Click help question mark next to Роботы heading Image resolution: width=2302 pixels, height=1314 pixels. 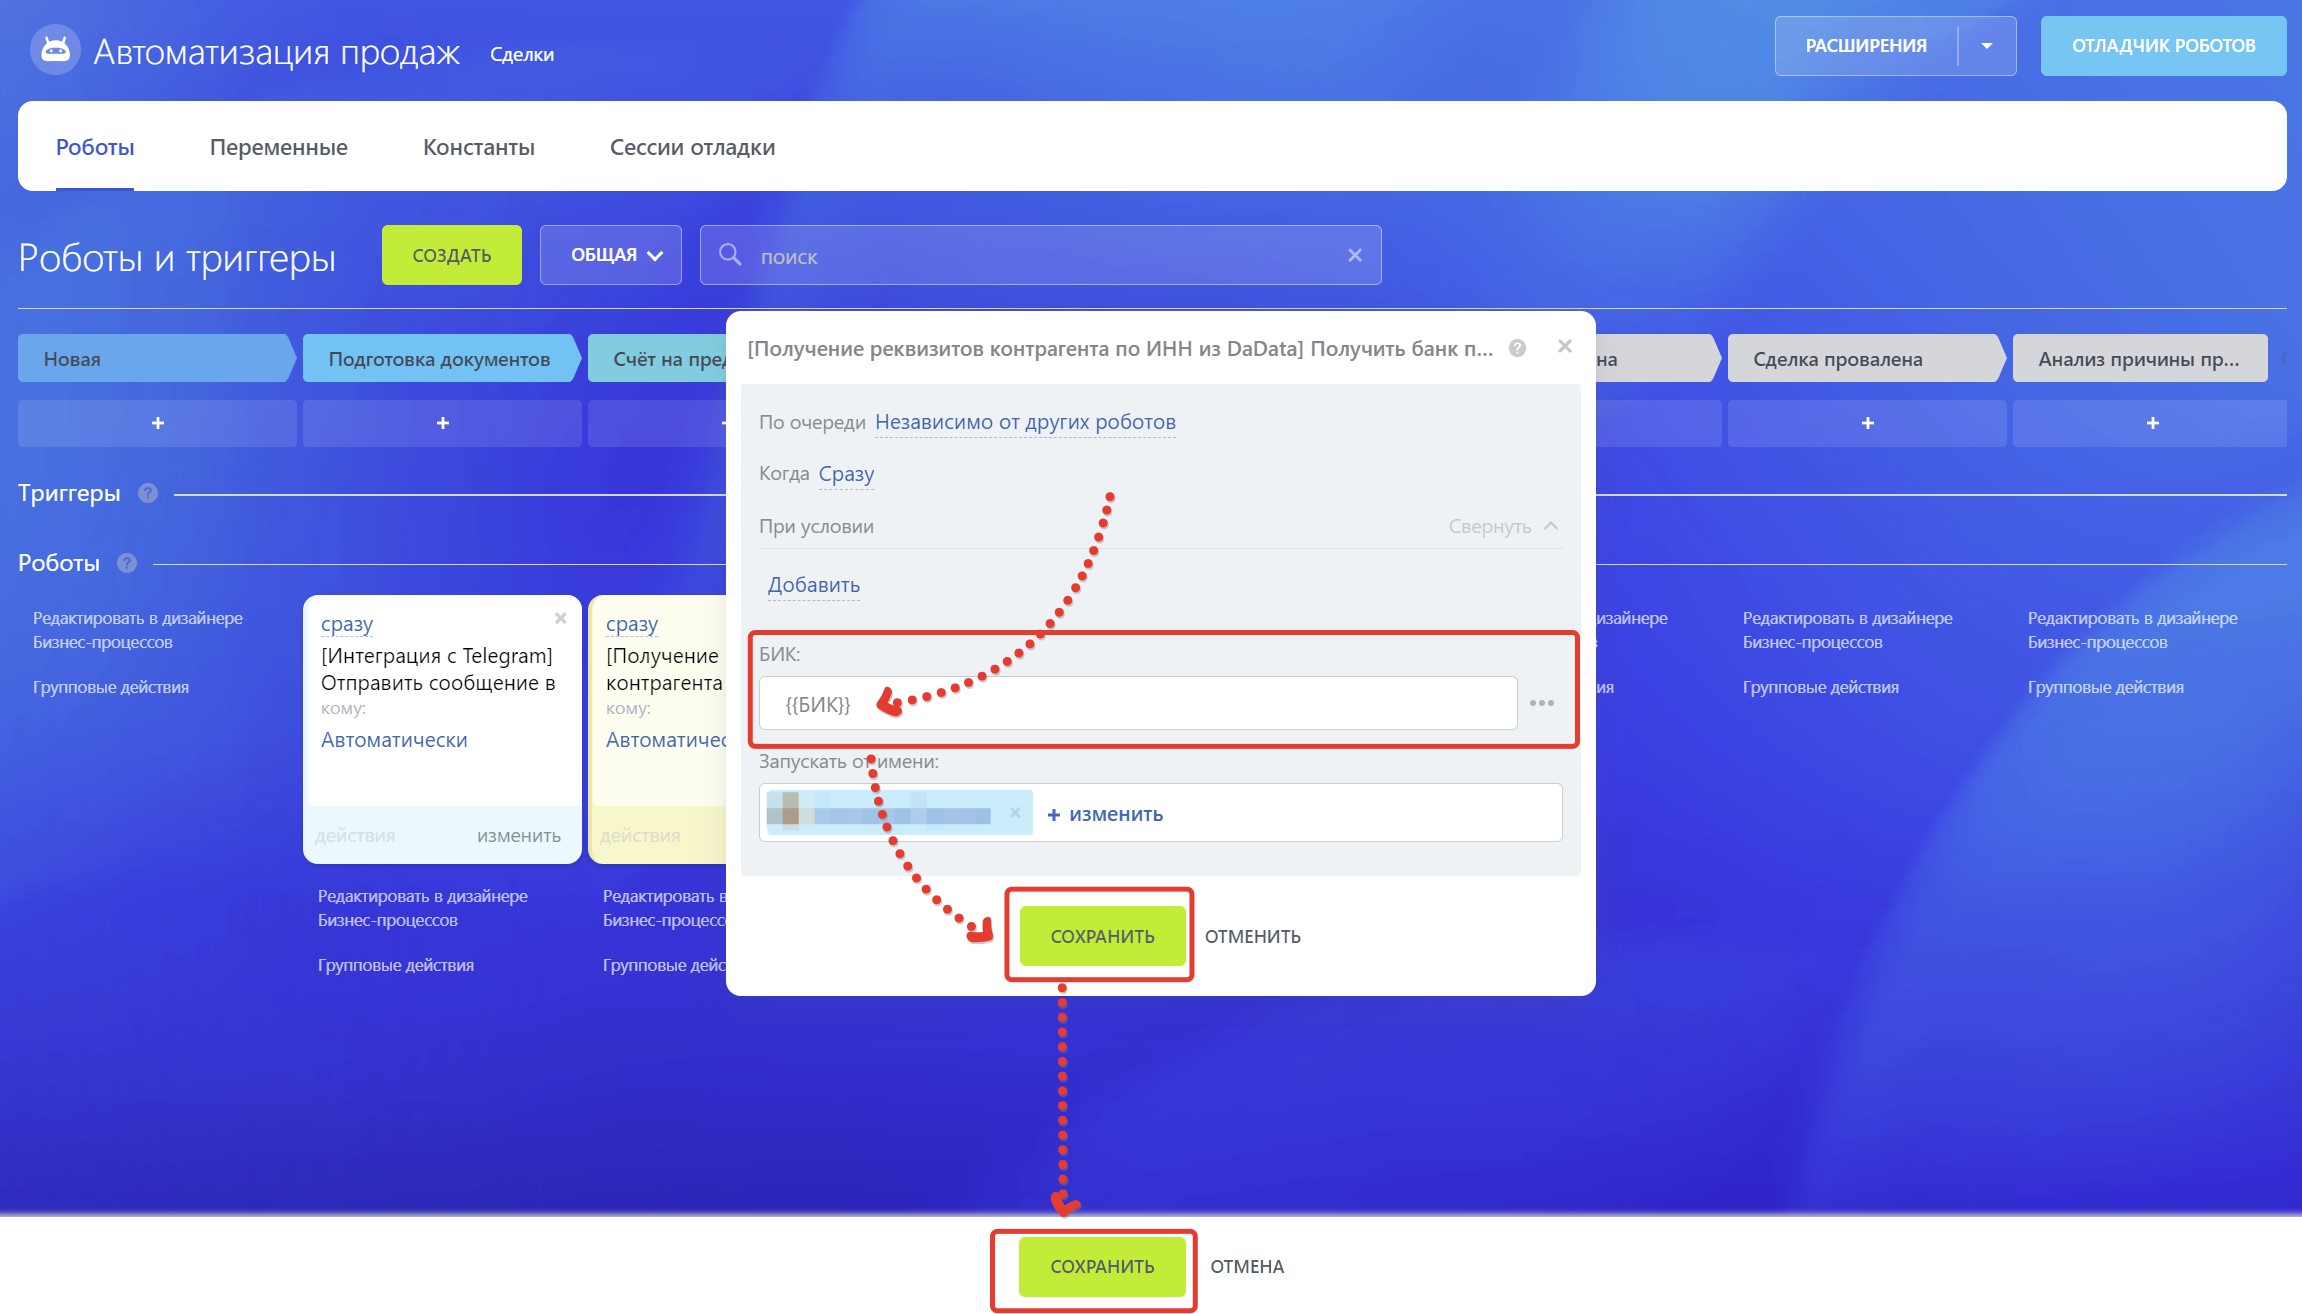(127, 563)
